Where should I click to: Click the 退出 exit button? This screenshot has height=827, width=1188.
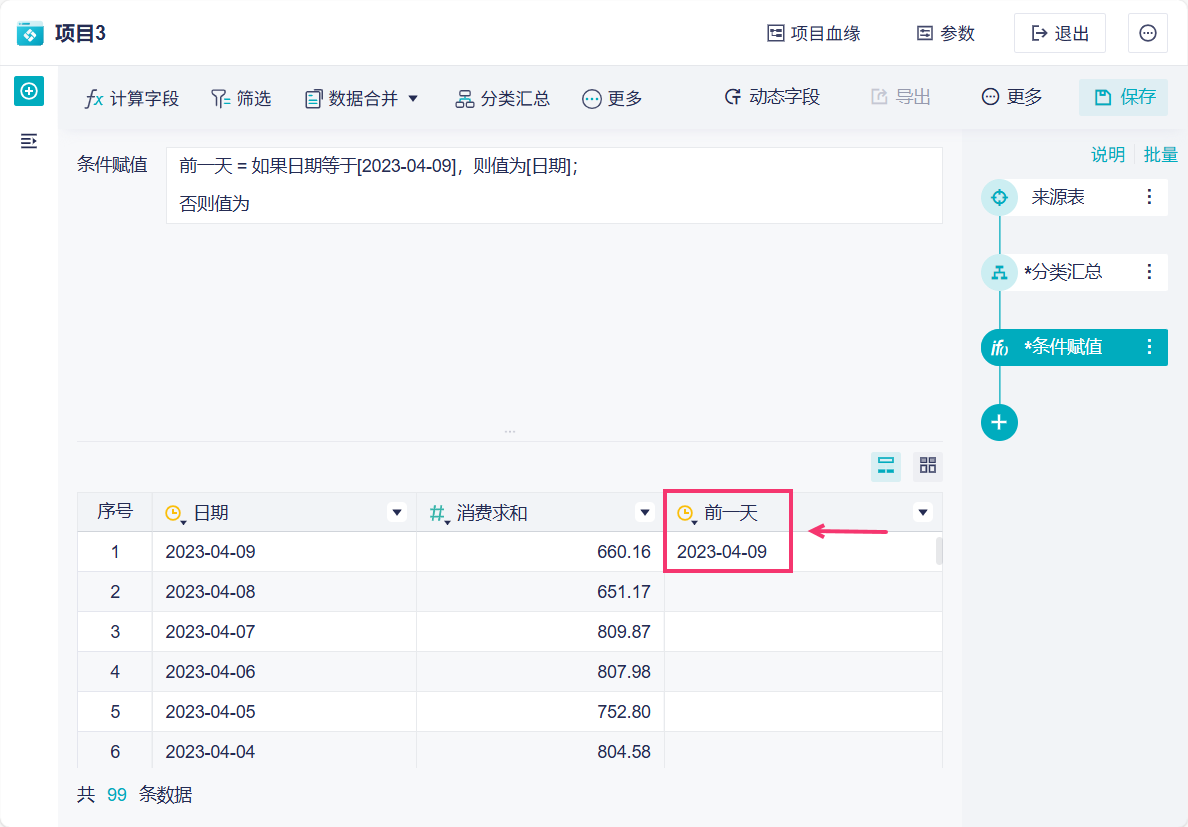(x=1059, y=33)
